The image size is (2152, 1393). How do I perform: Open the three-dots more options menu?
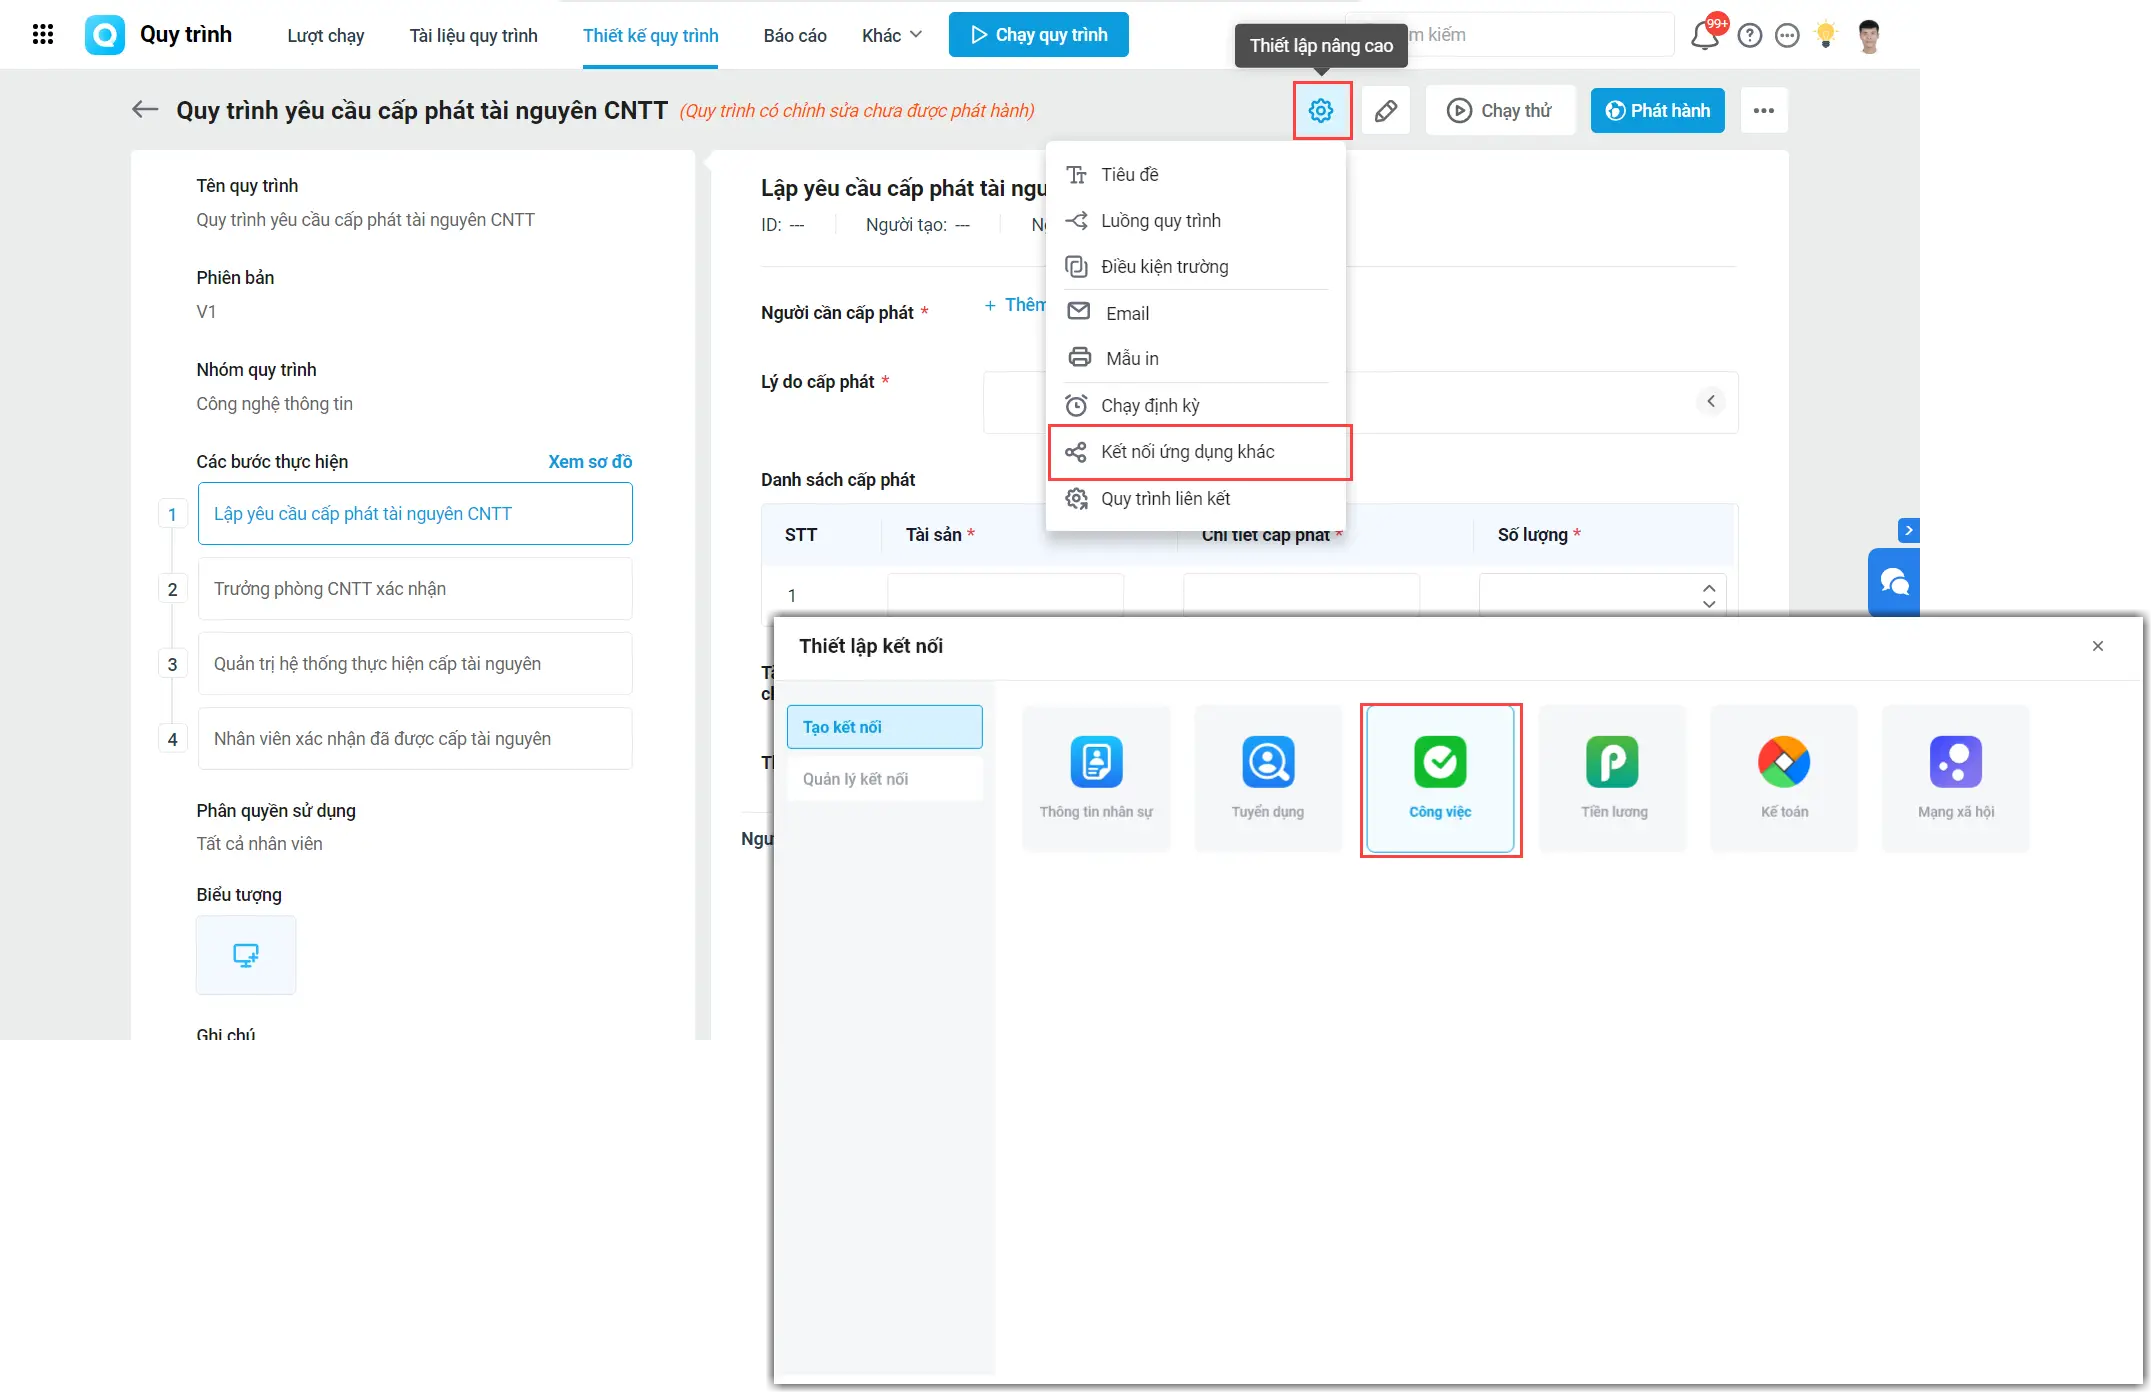pyautogui.click(x=1764, y=111)
